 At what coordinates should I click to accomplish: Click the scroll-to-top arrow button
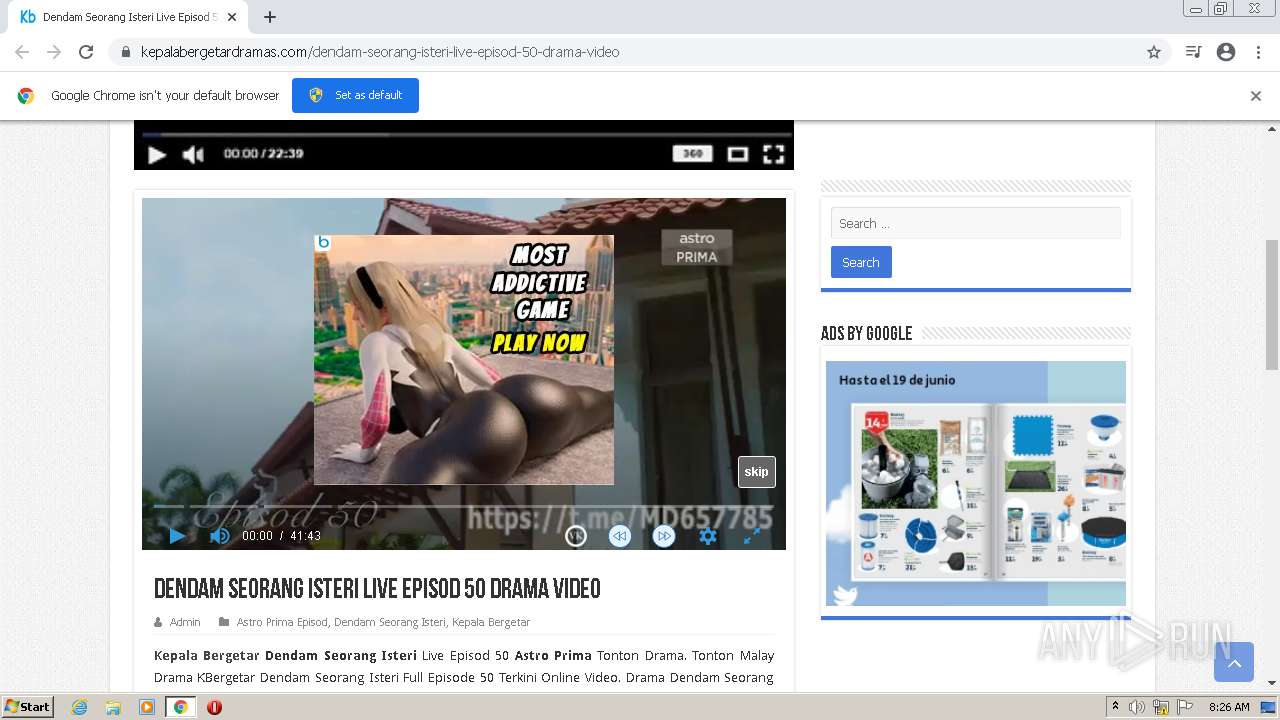coord(1234,662)
